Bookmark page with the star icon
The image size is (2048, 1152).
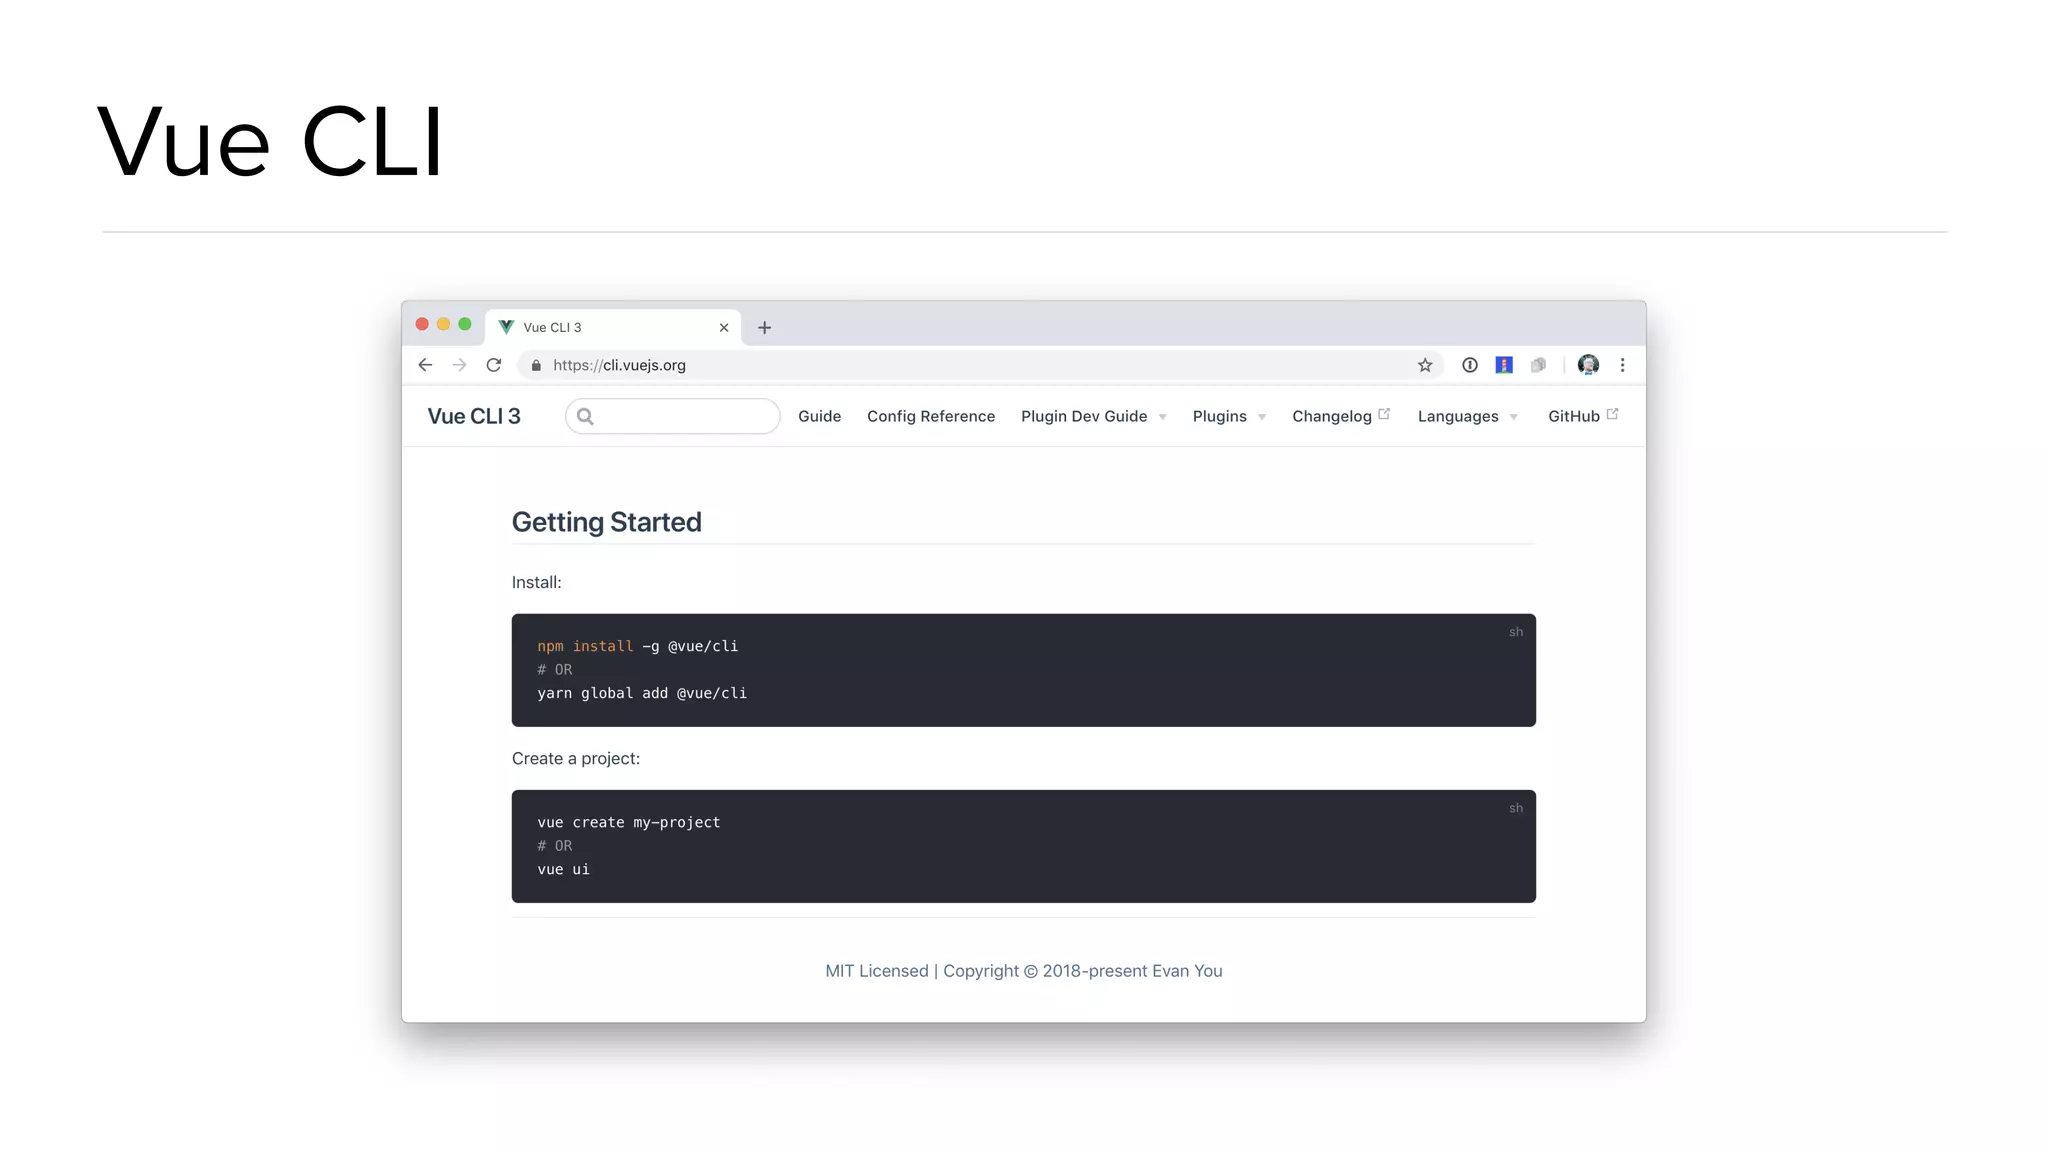point(1425,365)
